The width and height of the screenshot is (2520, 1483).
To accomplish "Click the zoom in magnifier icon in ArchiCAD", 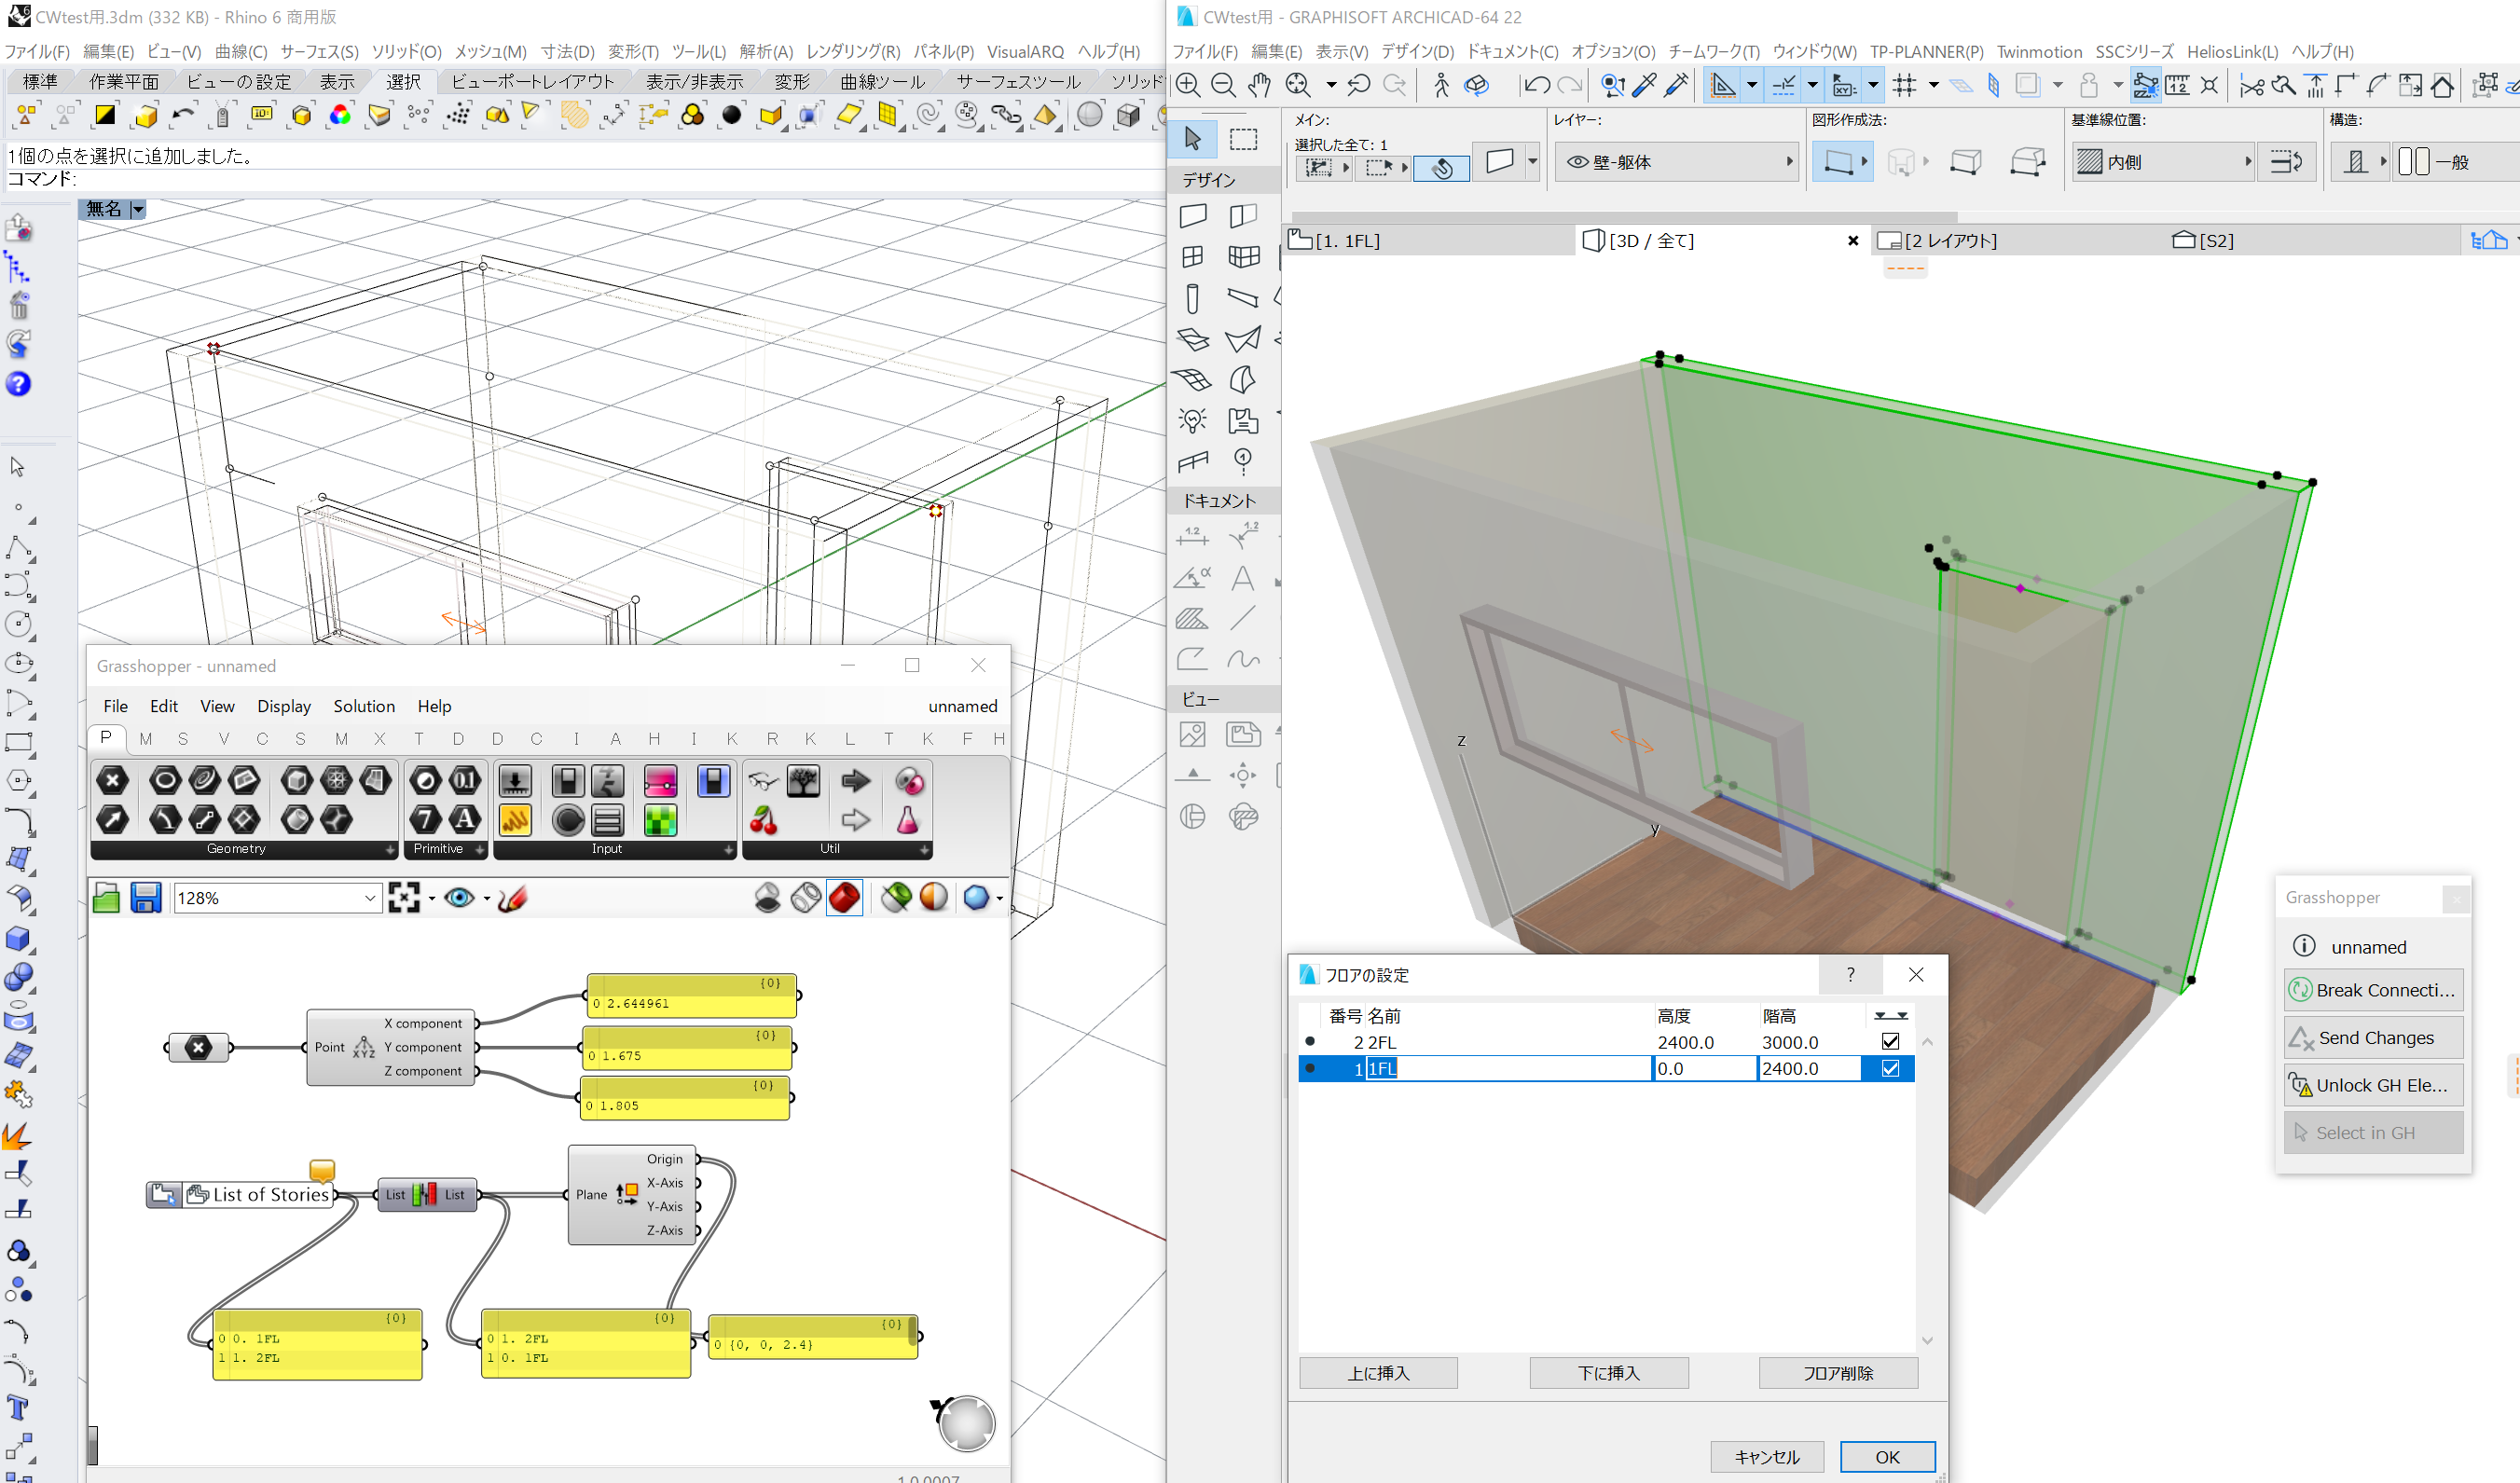I will pyautogui.click(x=1187, y=85).
